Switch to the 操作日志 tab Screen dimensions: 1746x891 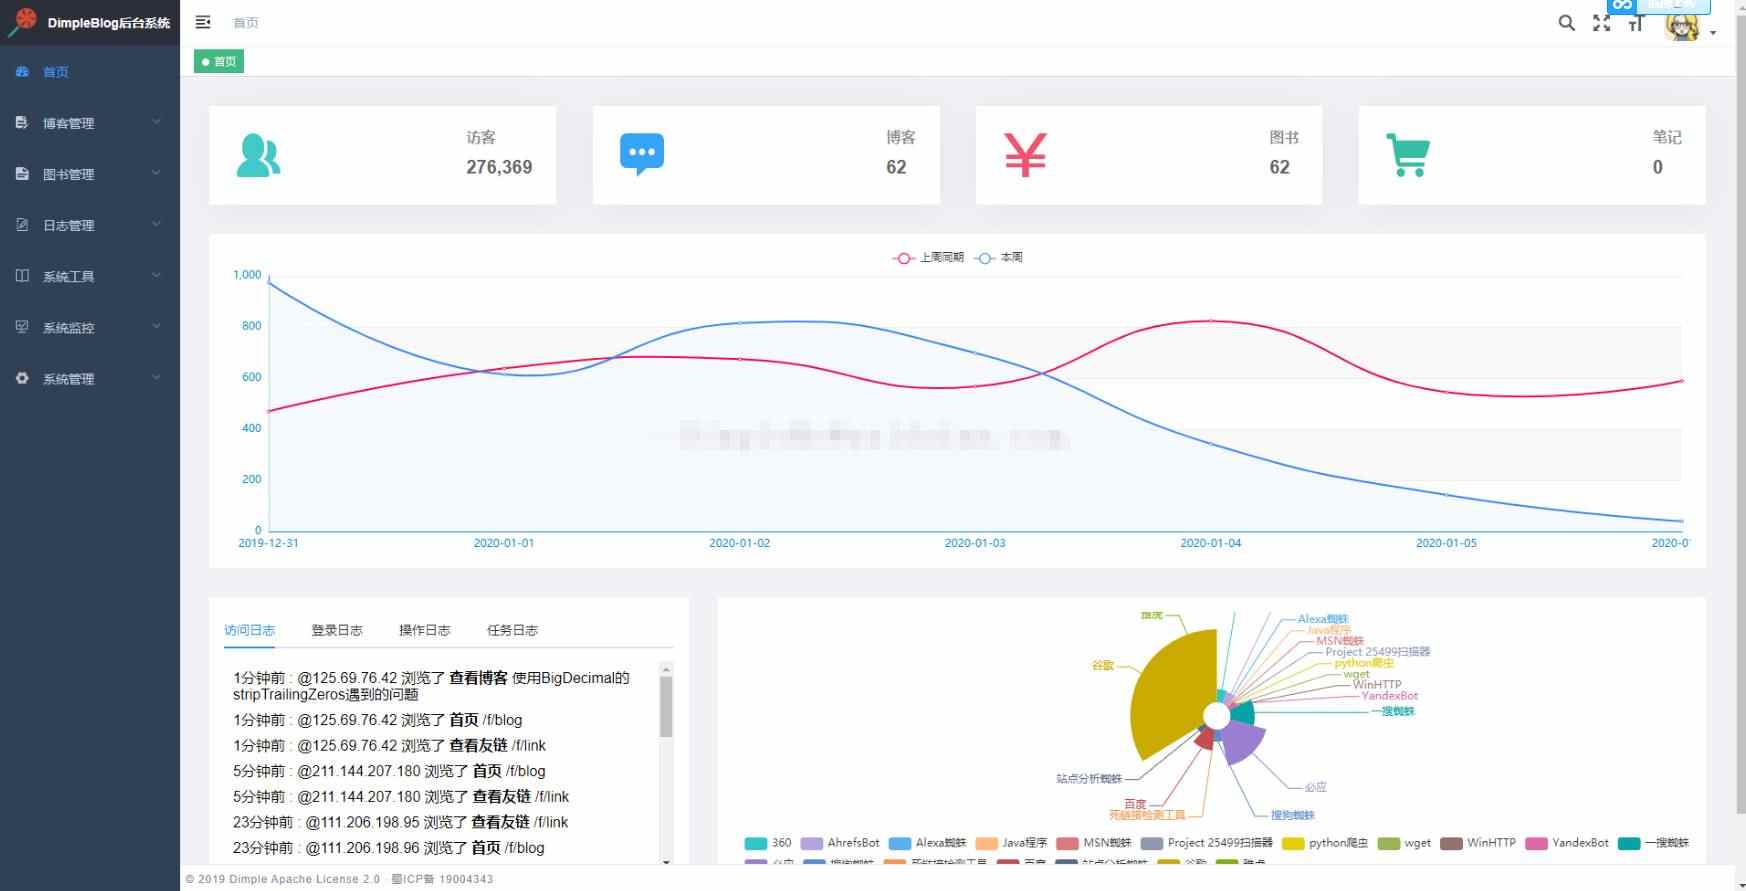[425, 630]
